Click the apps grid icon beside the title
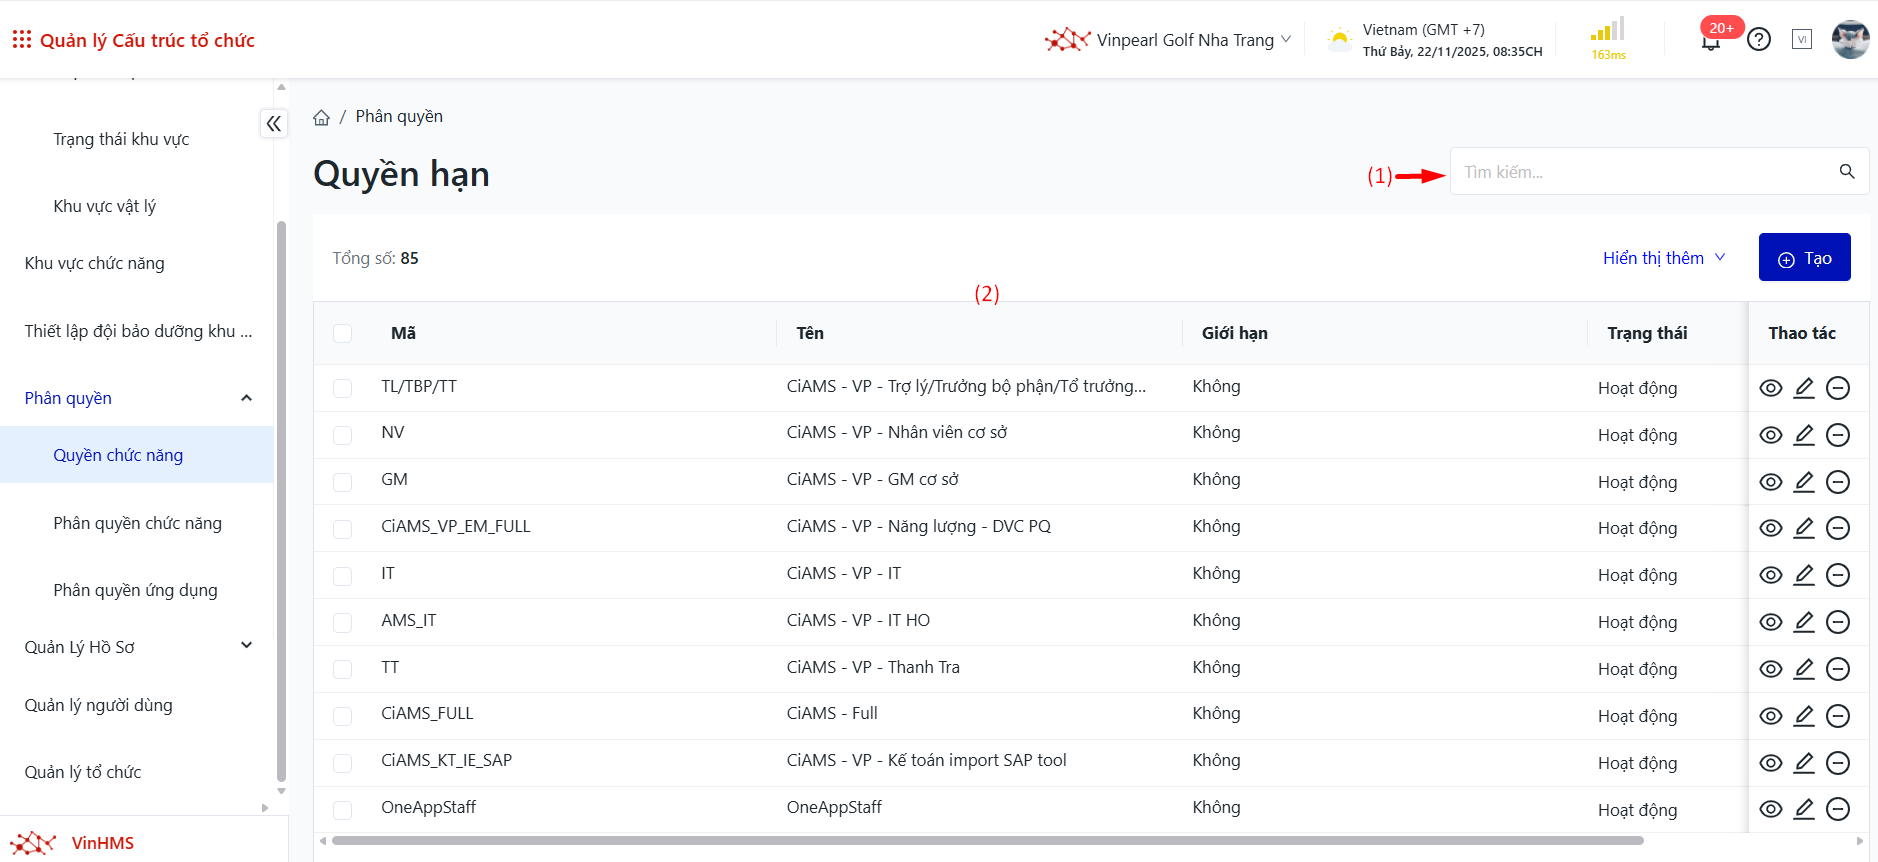This screenshot has width=1878, height=862. coord(21,40)
